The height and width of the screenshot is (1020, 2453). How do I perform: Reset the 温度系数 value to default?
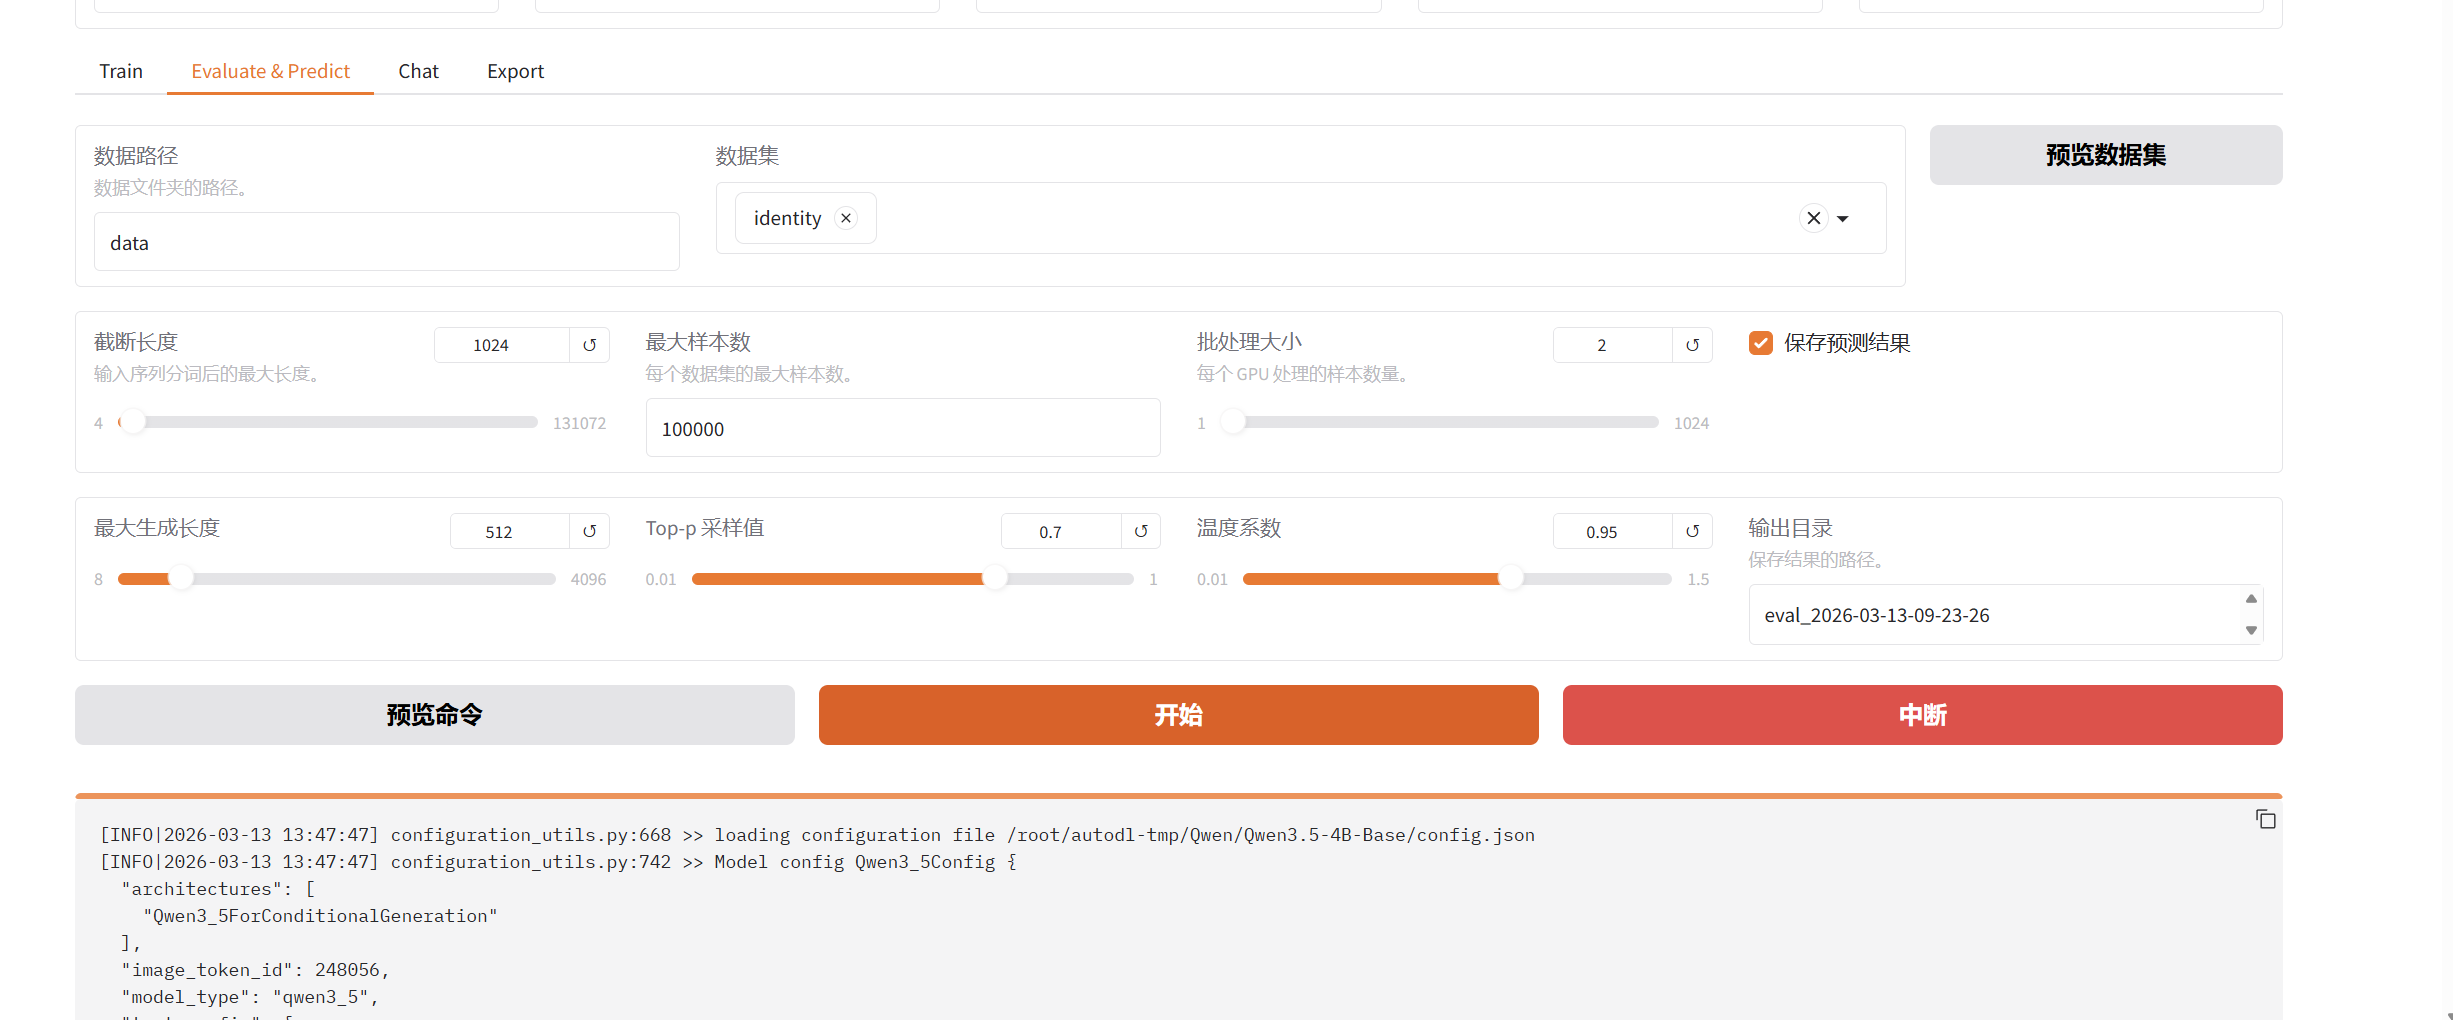(1692, 531)
